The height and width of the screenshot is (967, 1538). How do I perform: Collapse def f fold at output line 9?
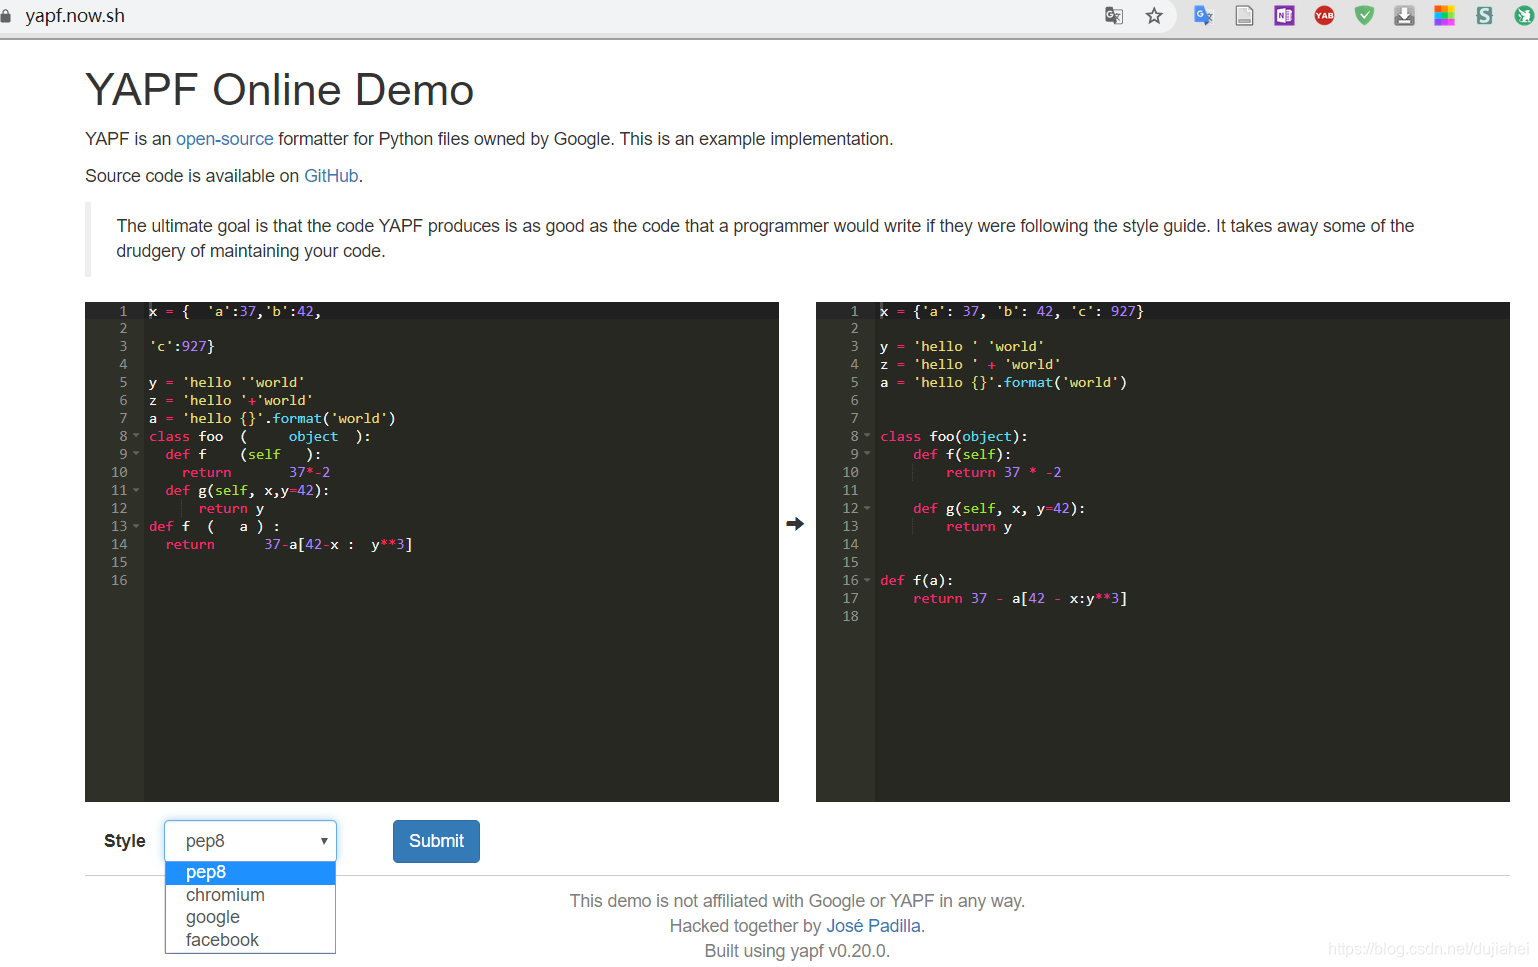click(x=868, y=454)
